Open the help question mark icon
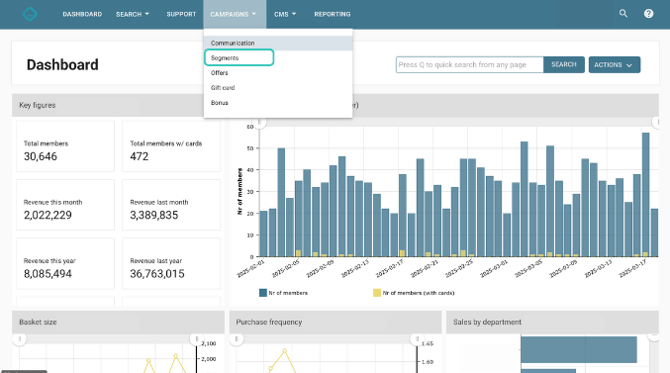The height and width of the screenshot is (373, 670). [x=649, y=14]
